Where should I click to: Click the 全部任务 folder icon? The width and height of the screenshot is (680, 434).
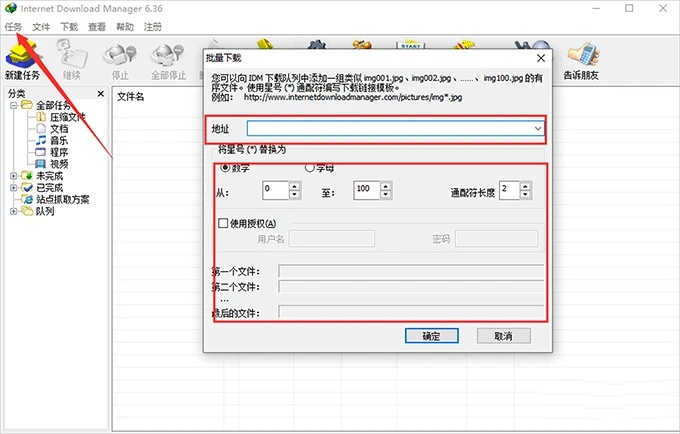(27, 105)
